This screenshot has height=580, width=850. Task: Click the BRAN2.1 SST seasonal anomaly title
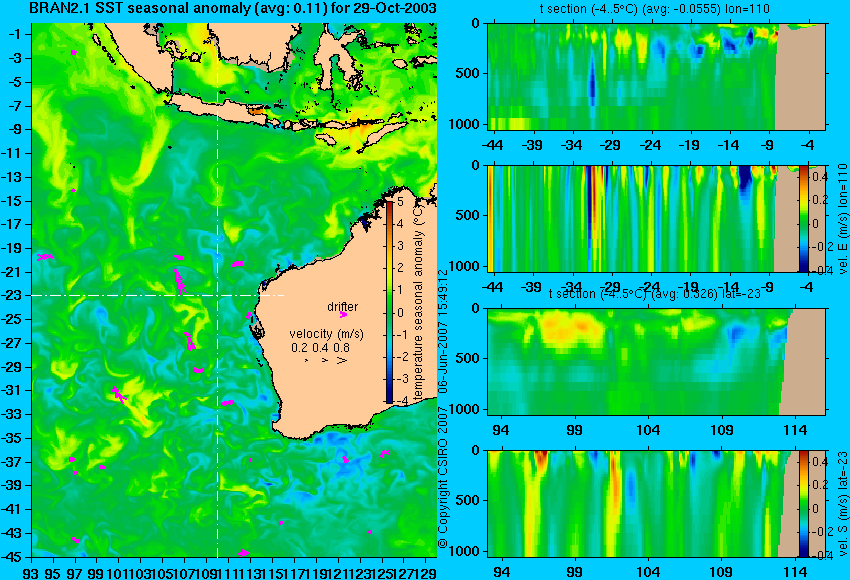pyautogui.click(x=233, y=9)
